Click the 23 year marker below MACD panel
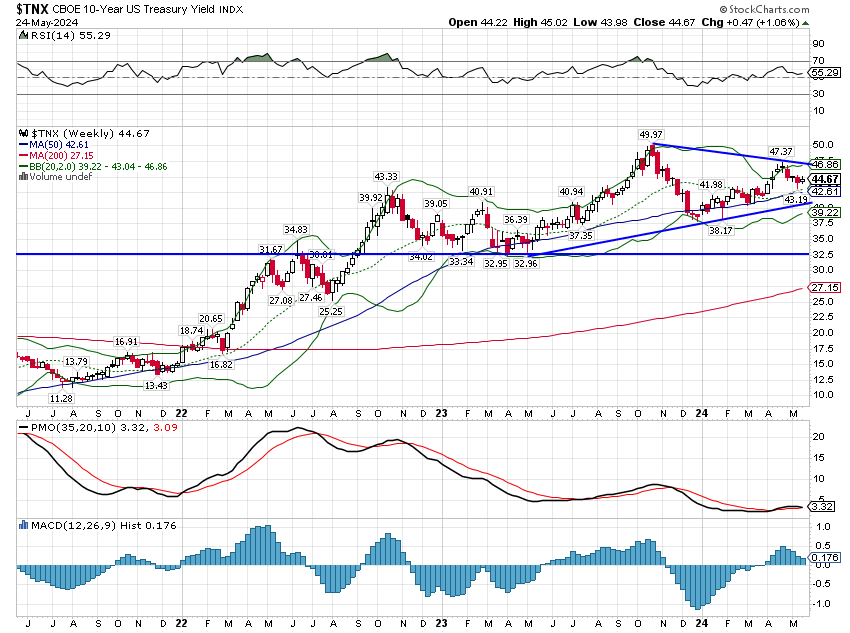Viewport: 850px width, 633px height. click(443, 622)
